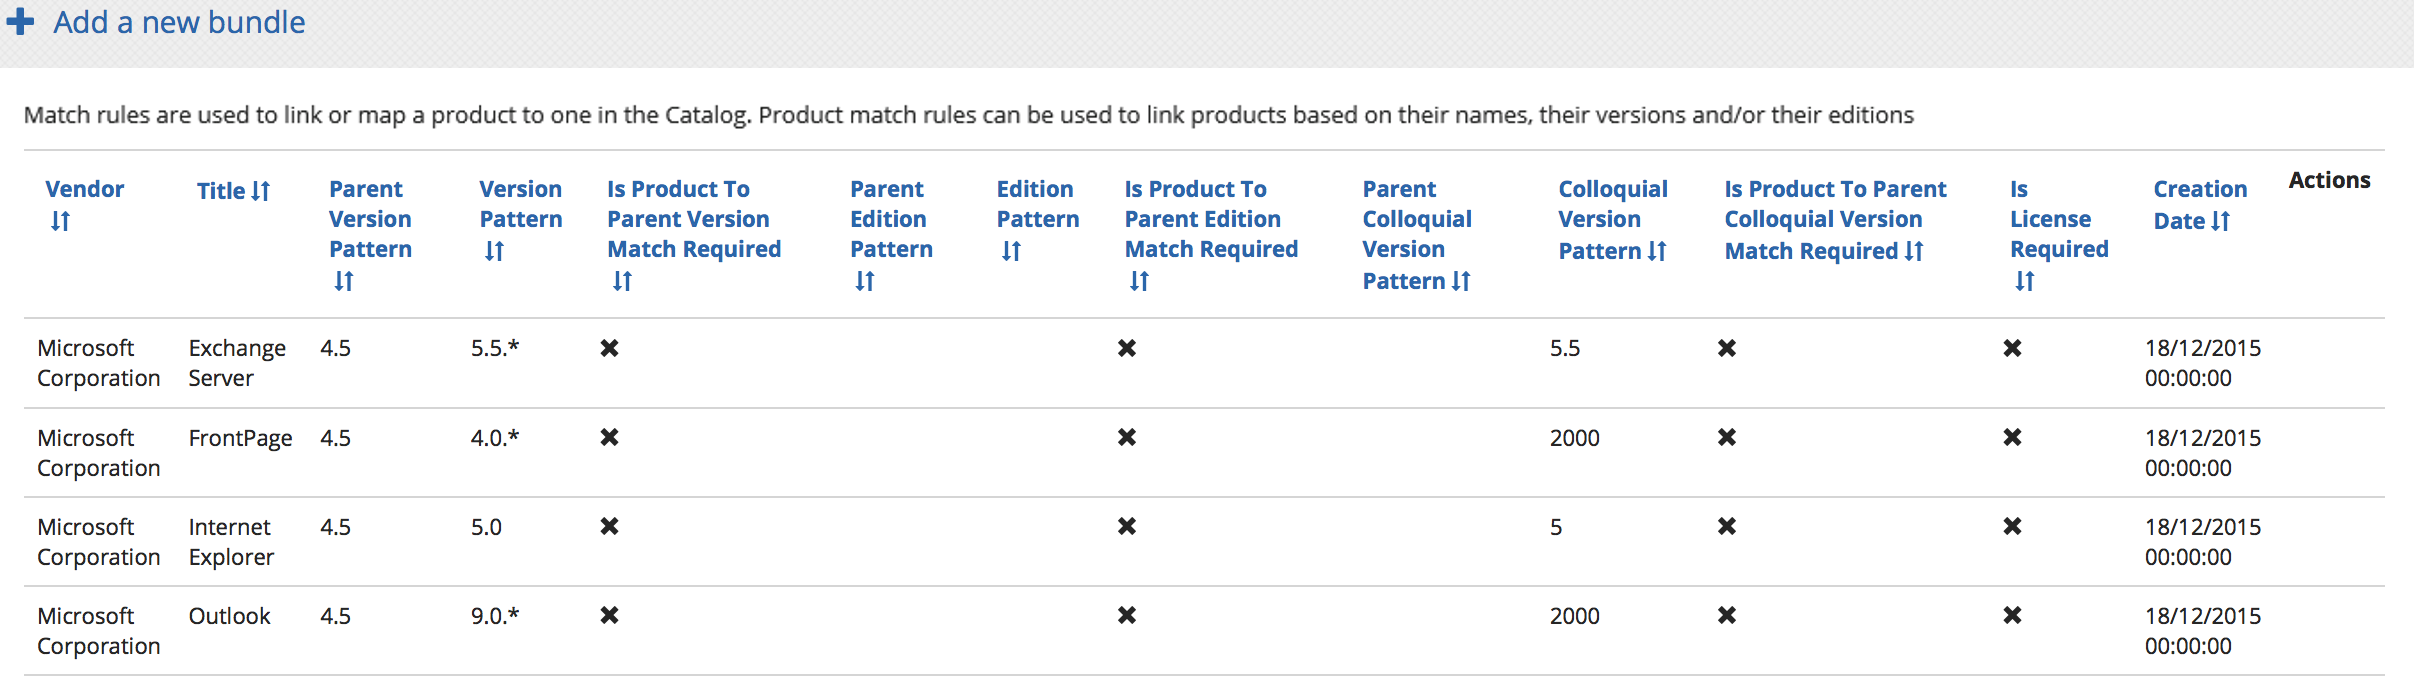Click sort arrows next to Title
The image size is (2414, 680).
(x=261, y=191)
